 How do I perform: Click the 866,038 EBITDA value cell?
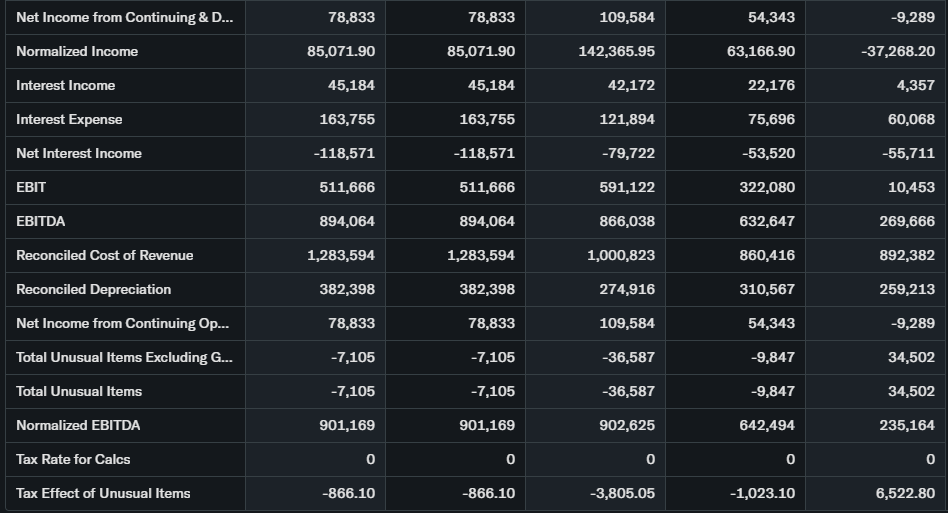(626, 221)
